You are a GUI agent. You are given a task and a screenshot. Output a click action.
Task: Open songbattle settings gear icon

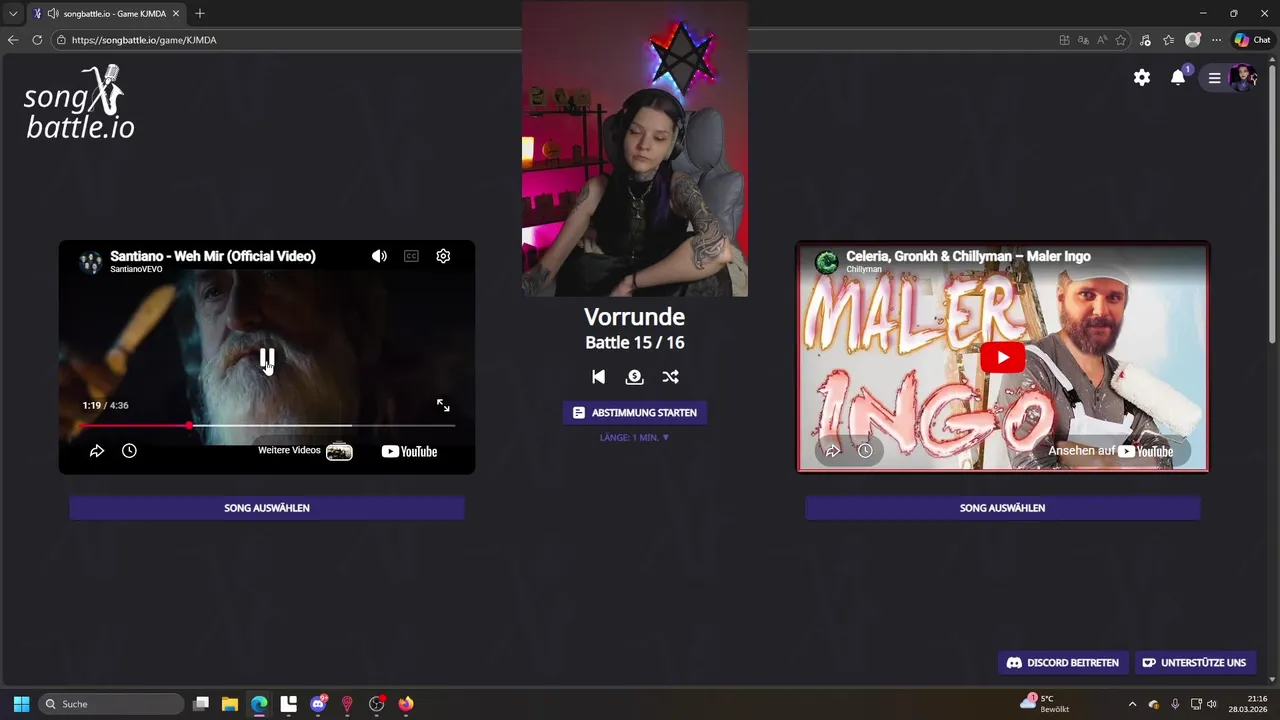[1142, 77]
